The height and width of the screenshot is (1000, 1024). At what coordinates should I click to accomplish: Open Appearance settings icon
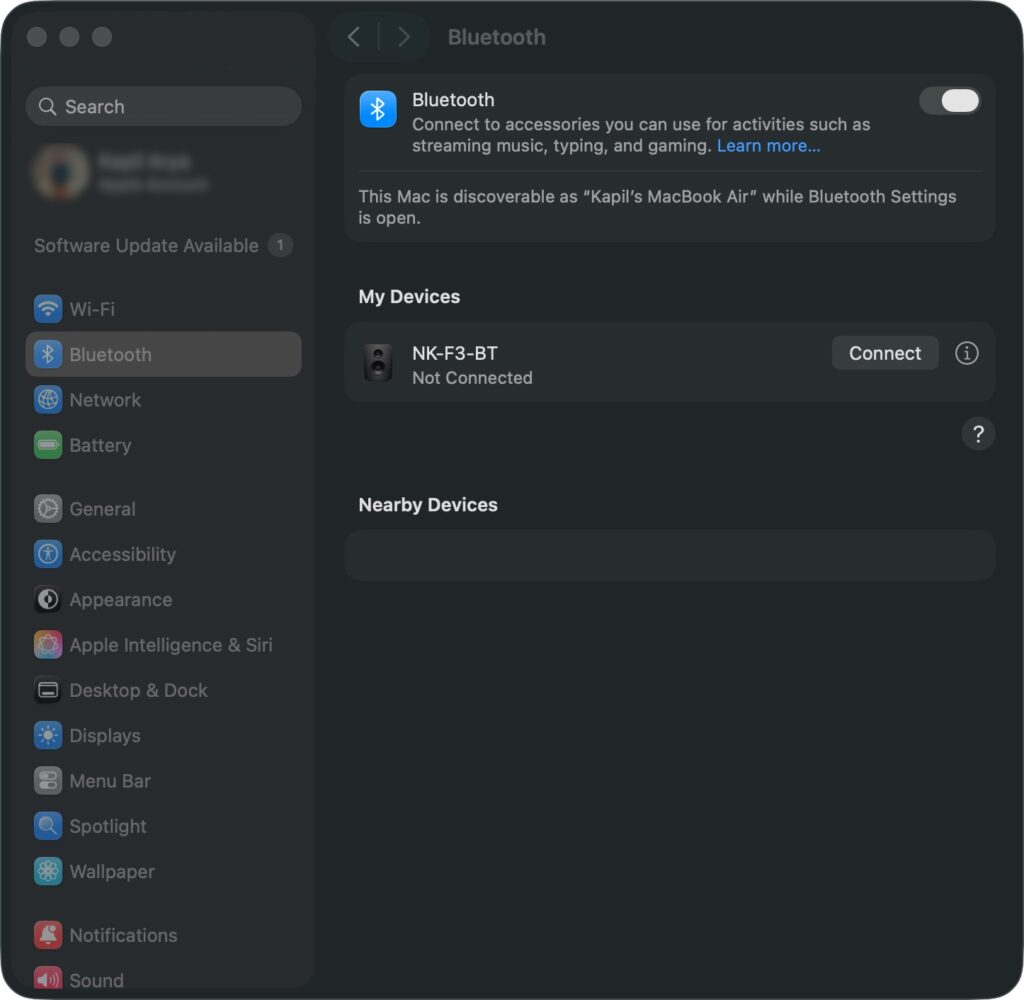pos(48,600)
